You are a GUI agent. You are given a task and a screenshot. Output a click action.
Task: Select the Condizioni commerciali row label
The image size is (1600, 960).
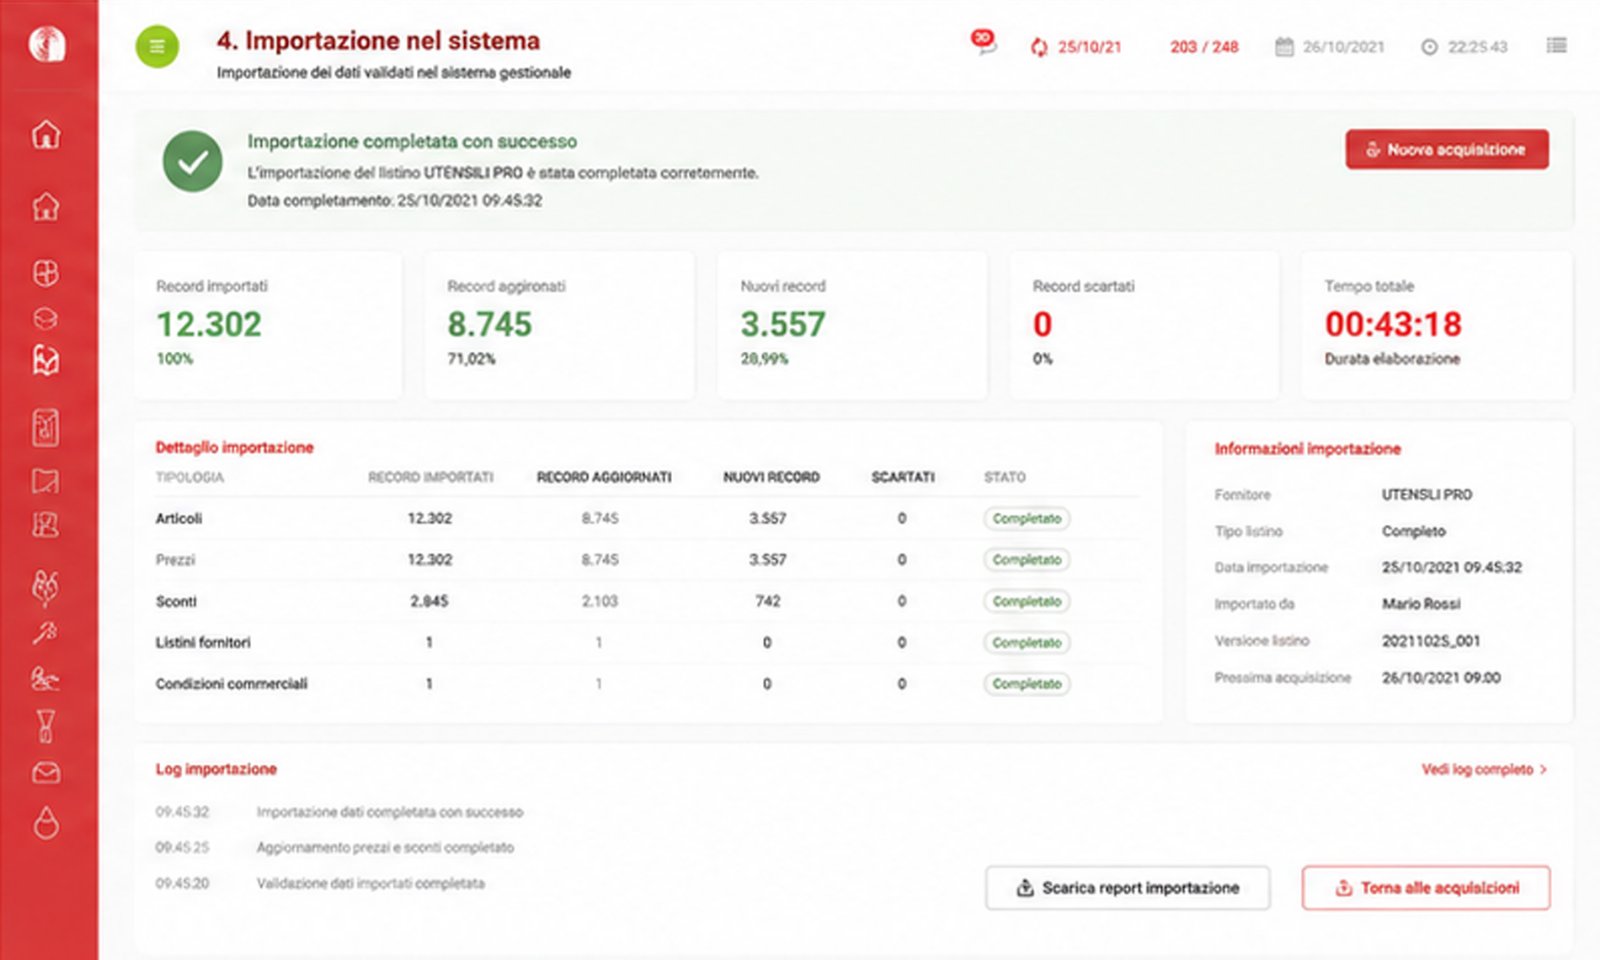tap(231, 684)
